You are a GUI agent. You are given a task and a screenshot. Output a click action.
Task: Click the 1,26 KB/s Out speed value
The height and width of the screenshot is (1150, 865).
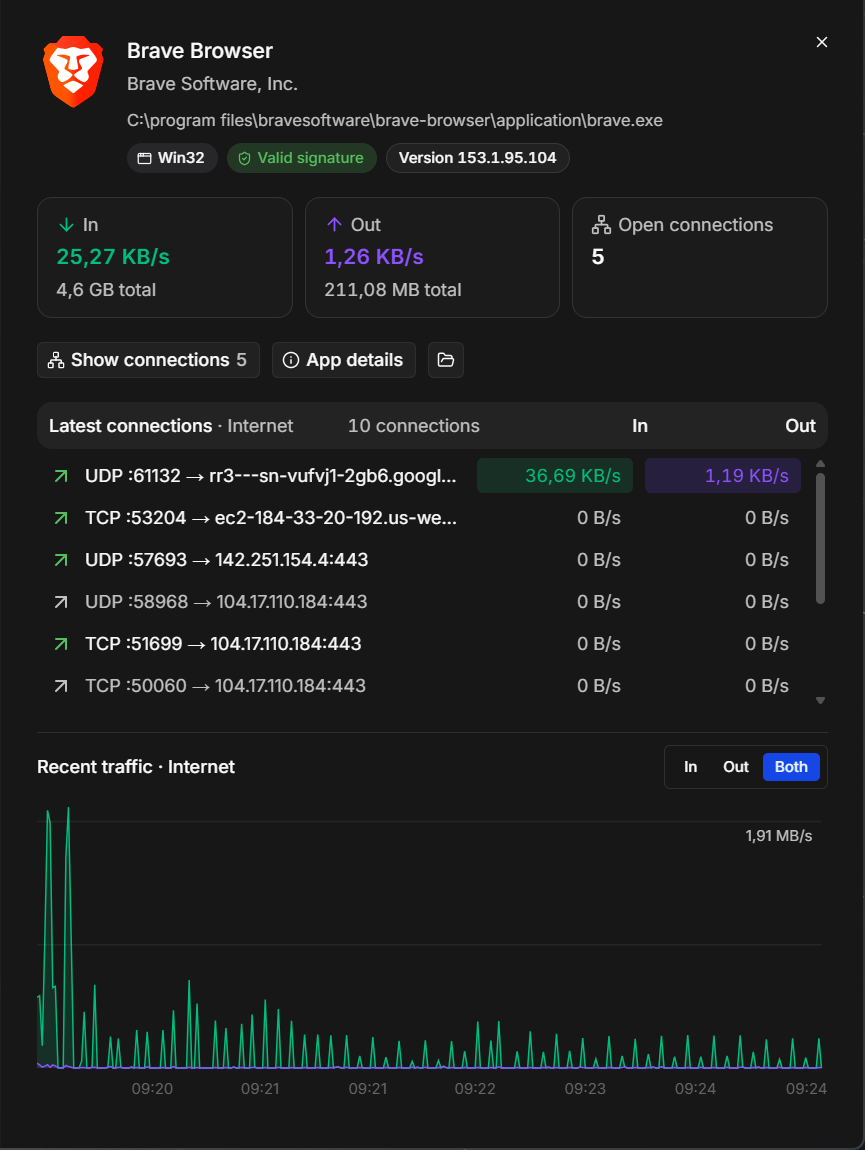(374, 257)
